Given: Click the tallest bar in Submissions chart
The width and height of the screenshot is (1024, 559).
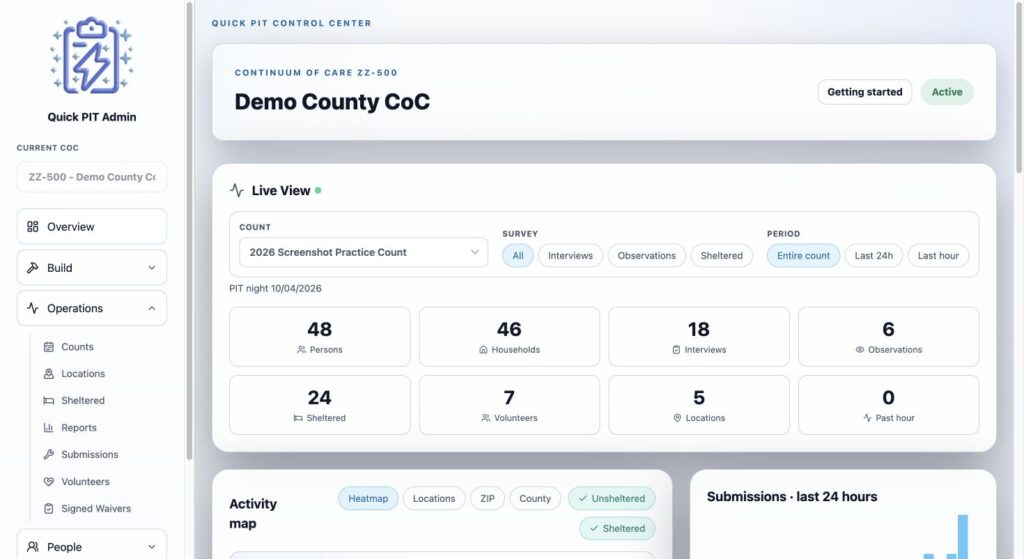Looking at the screenshot, I should tap(963, 537).
